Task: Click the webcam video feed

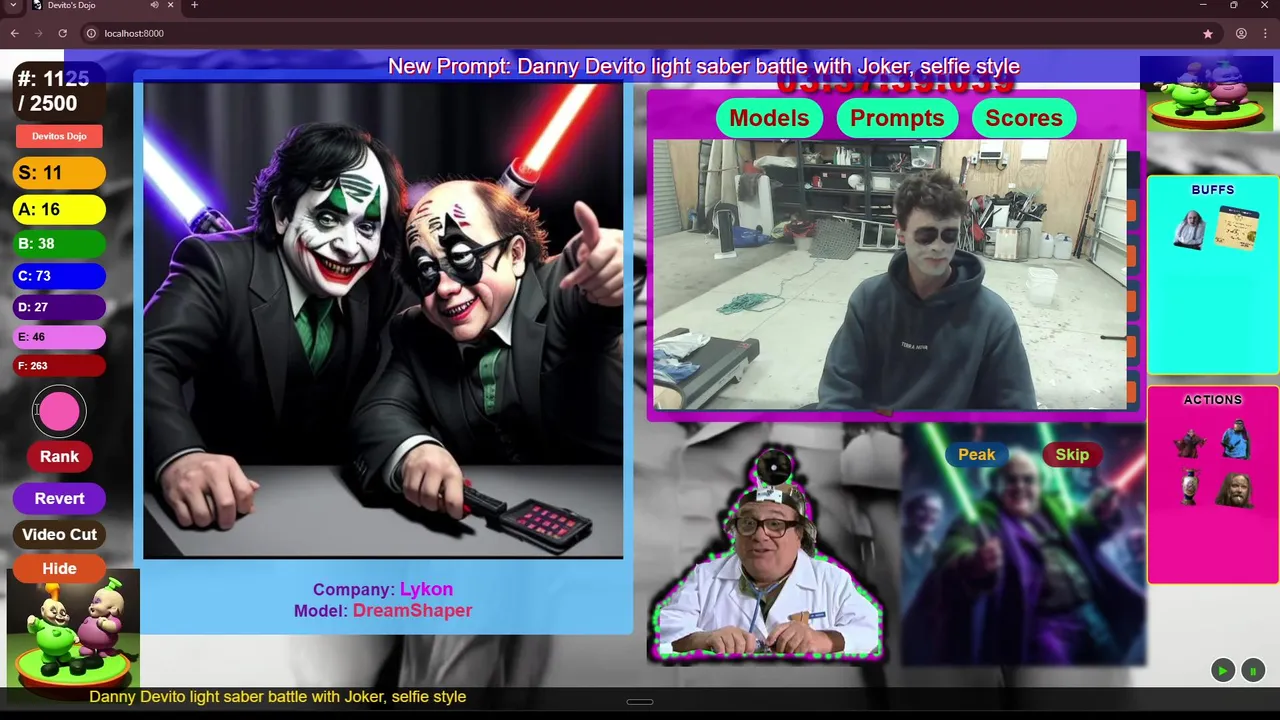Action: click(x=890, y=274)
